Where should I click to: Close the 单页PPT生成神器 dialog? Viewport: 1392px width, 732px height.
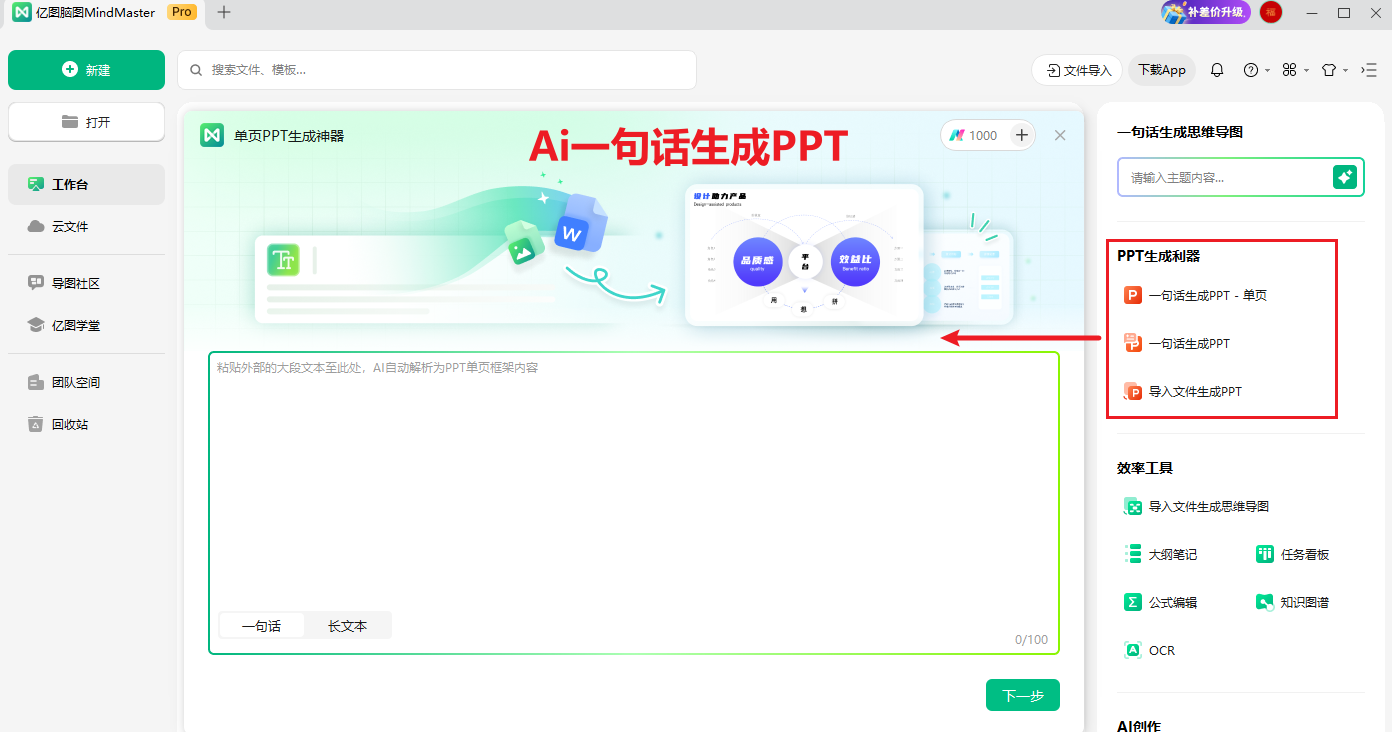(1060, 135)
